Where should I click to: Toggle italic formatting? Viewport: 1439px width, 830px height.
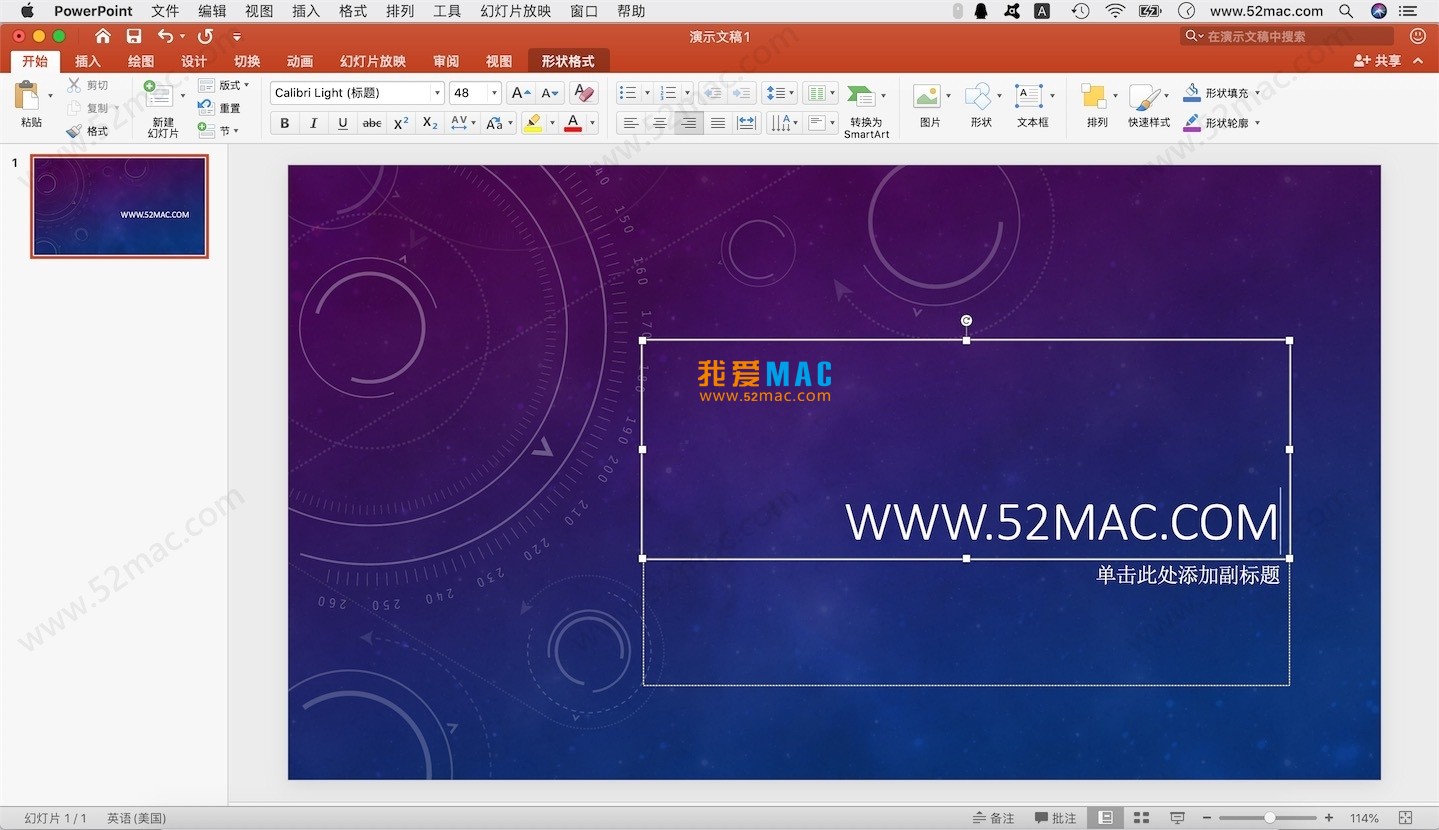[314, 123]
